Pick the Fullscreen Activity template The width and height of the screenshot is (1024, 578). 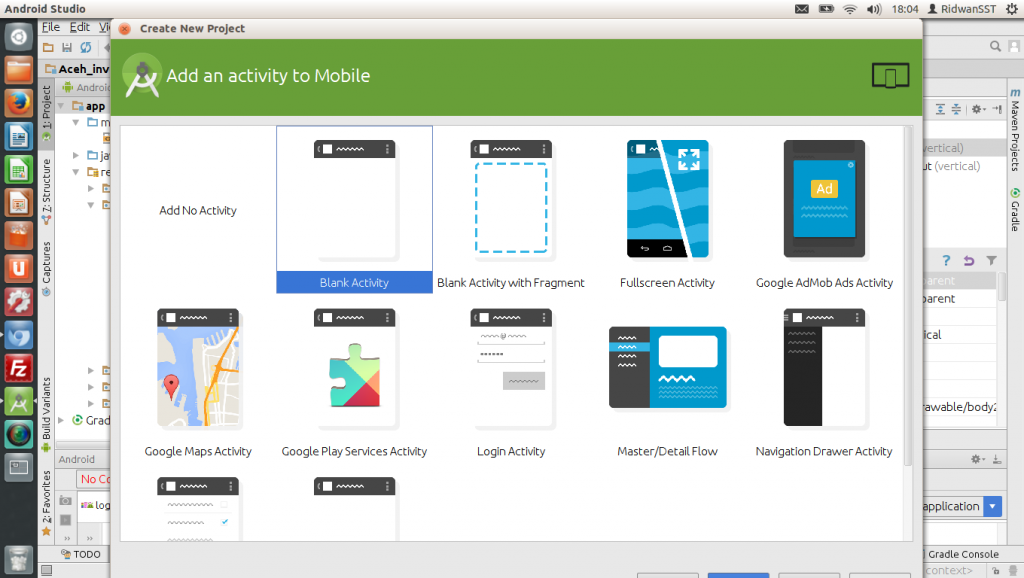667,209
